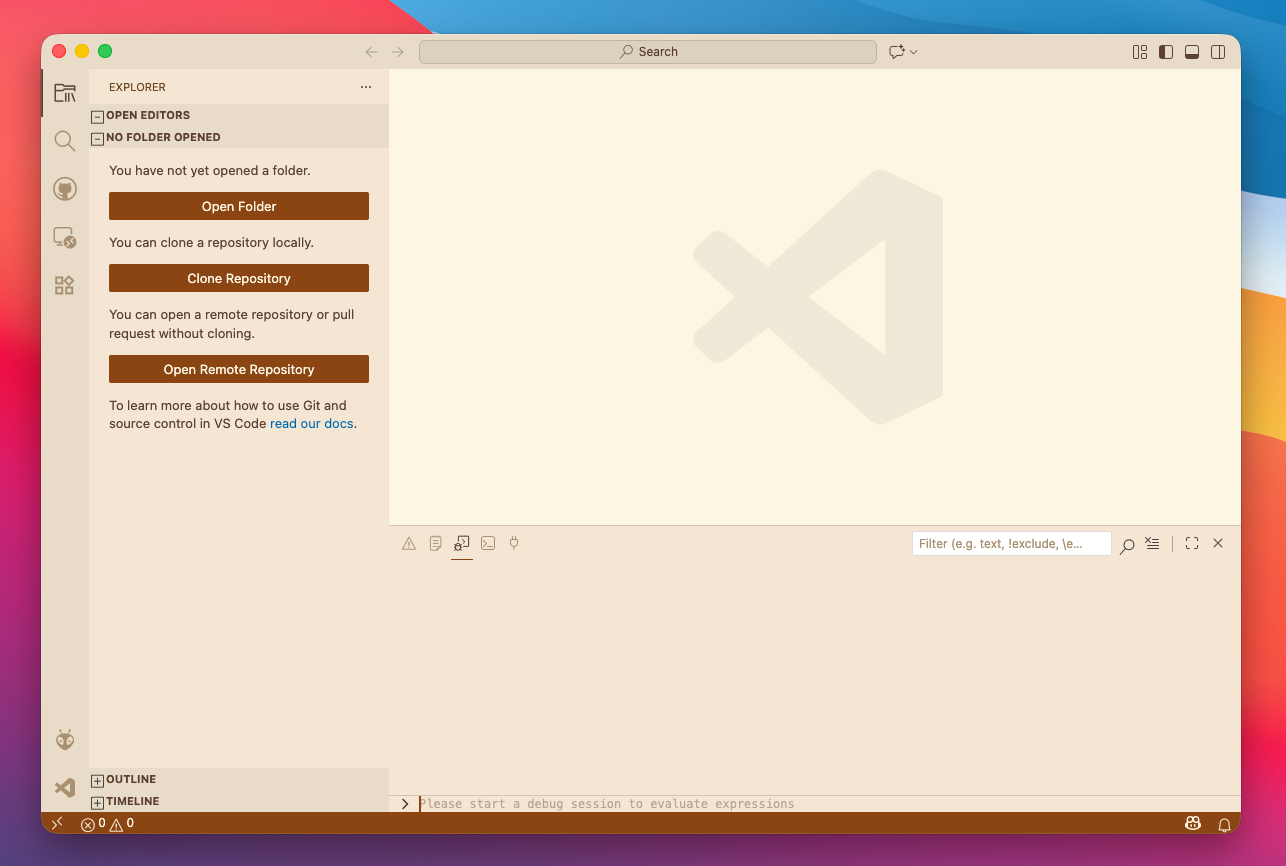This screenshot has height=866, width=1286.
Task: Toggle the primary sidebar visibility
Action: pyautogui.click(x=1166, y=51)
